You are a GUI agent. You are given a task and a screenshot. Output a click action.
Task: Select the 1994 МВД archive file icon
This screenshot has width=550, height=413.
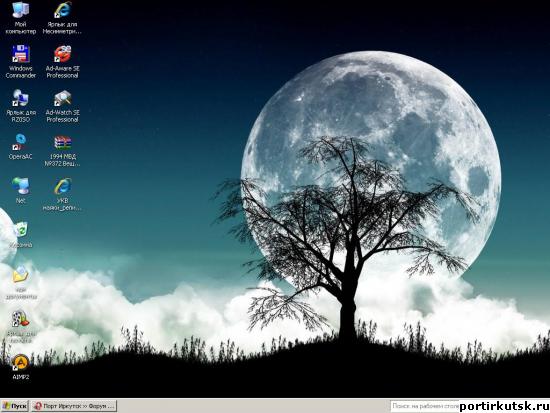(x=62, y=151)
